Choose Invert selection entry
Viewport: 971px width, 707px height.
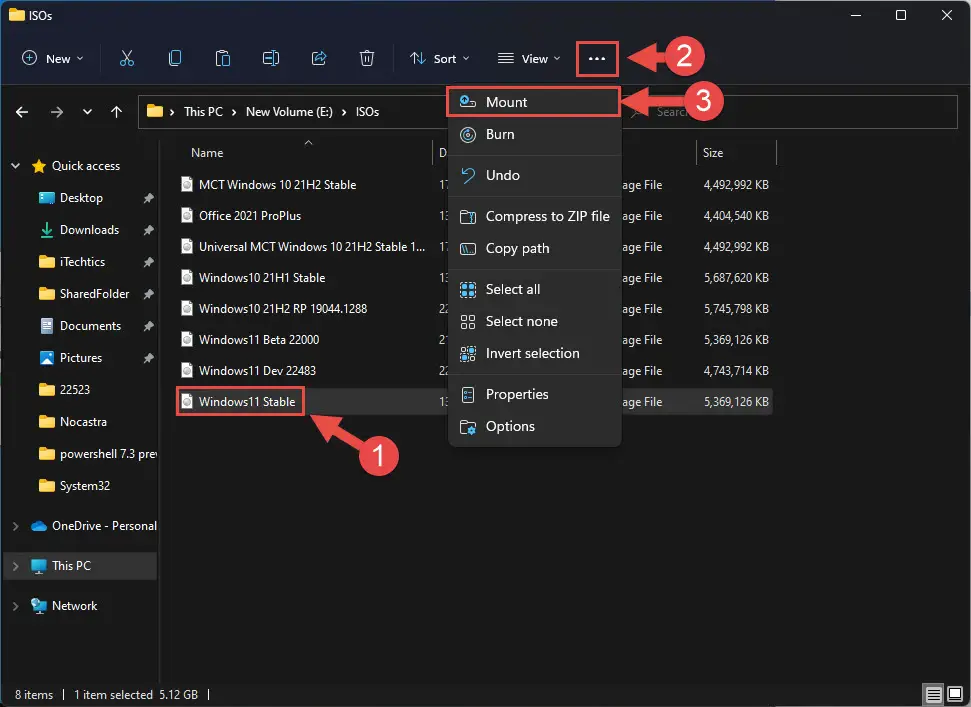534,354
